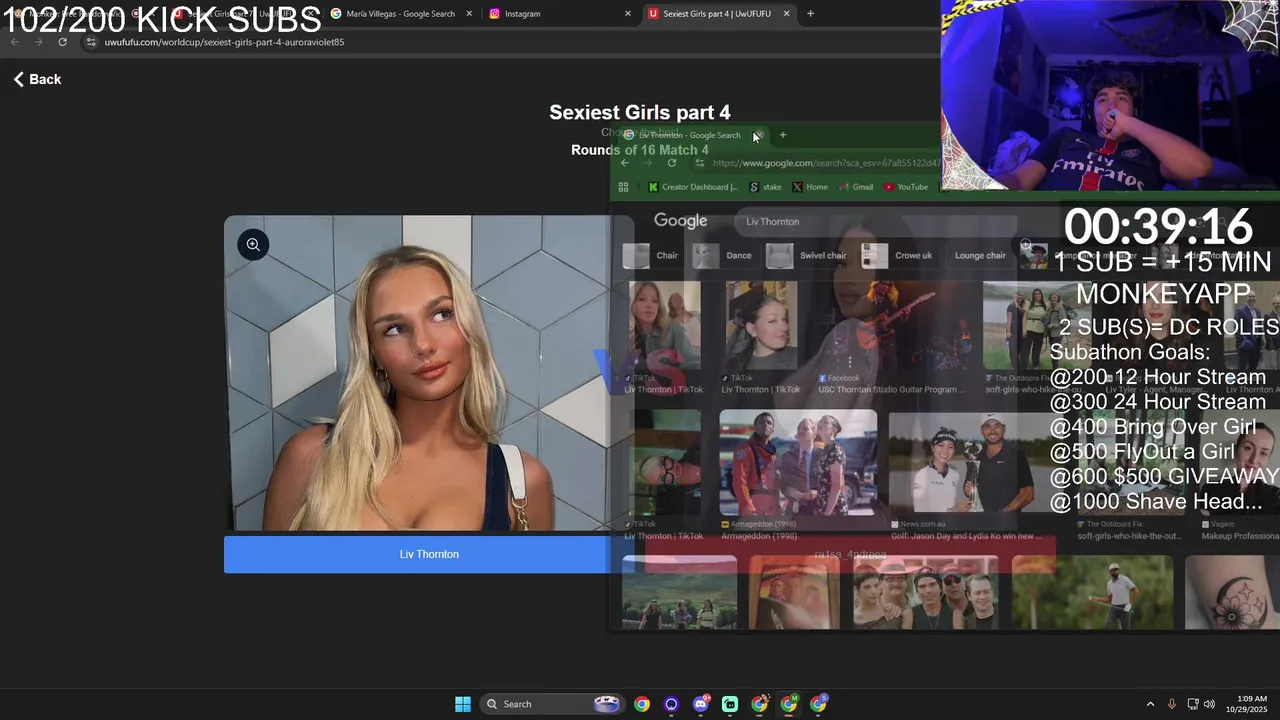This screenshot has width=1280, height=720.
Task: Click the taskbar Search box
Action: [x=551, y=704]
